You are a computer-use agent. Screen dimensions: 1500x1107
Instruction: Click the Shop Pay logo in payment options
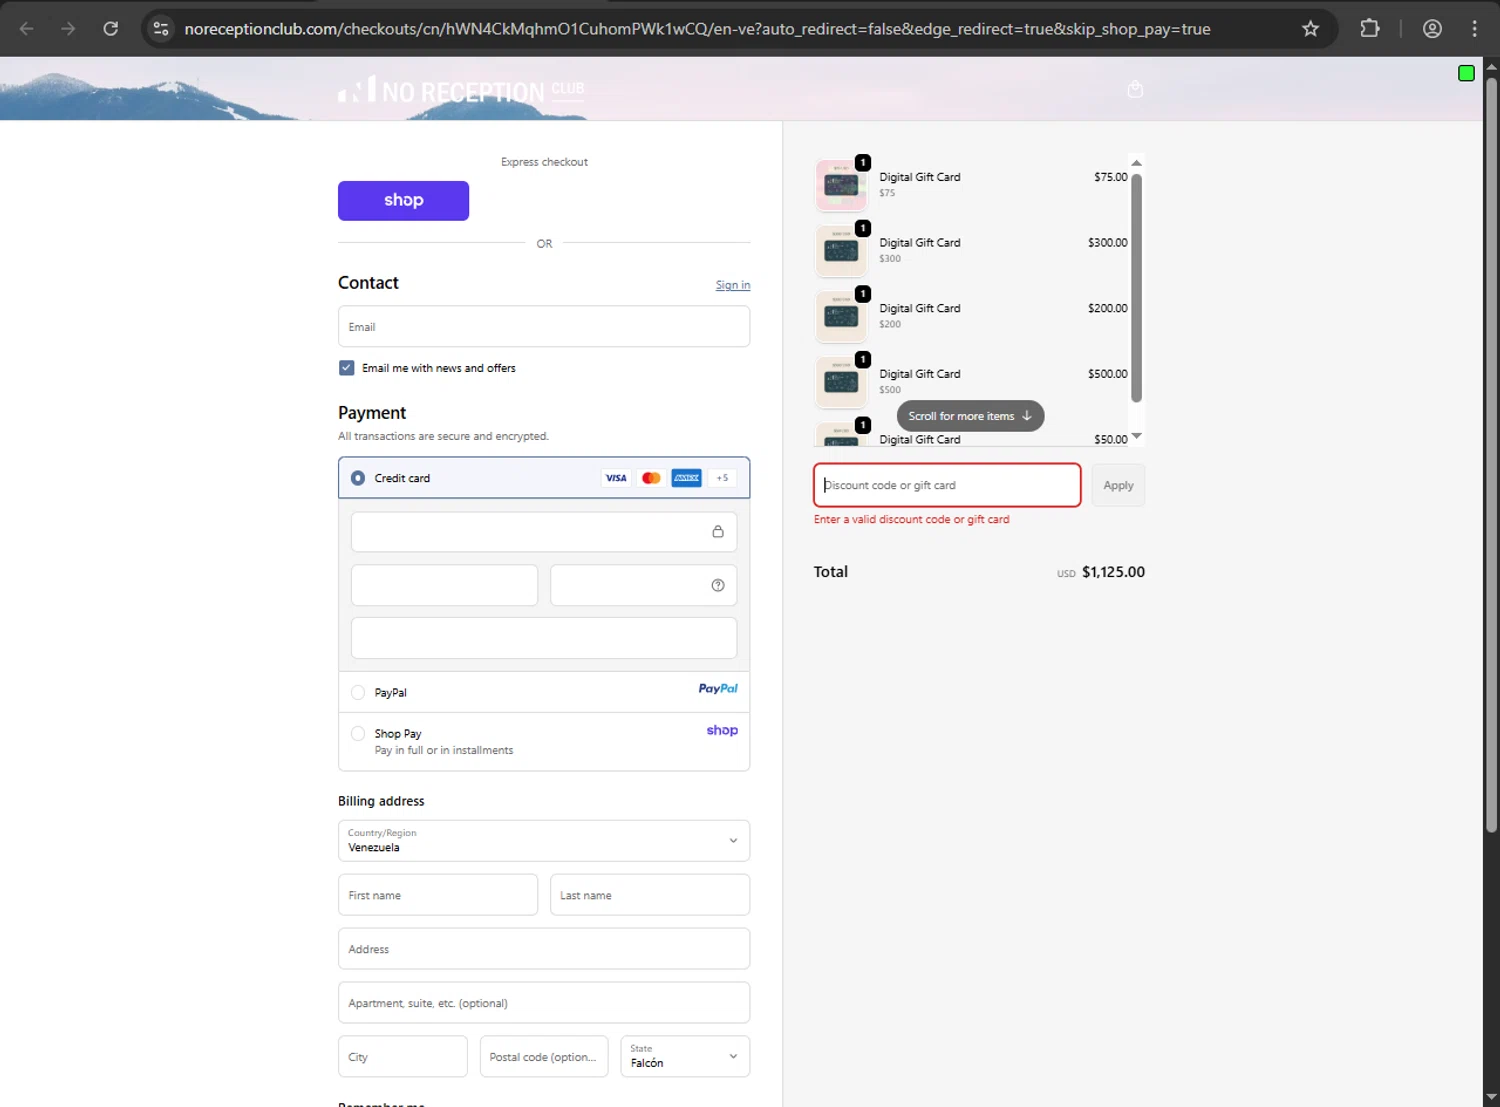point(722,730)
